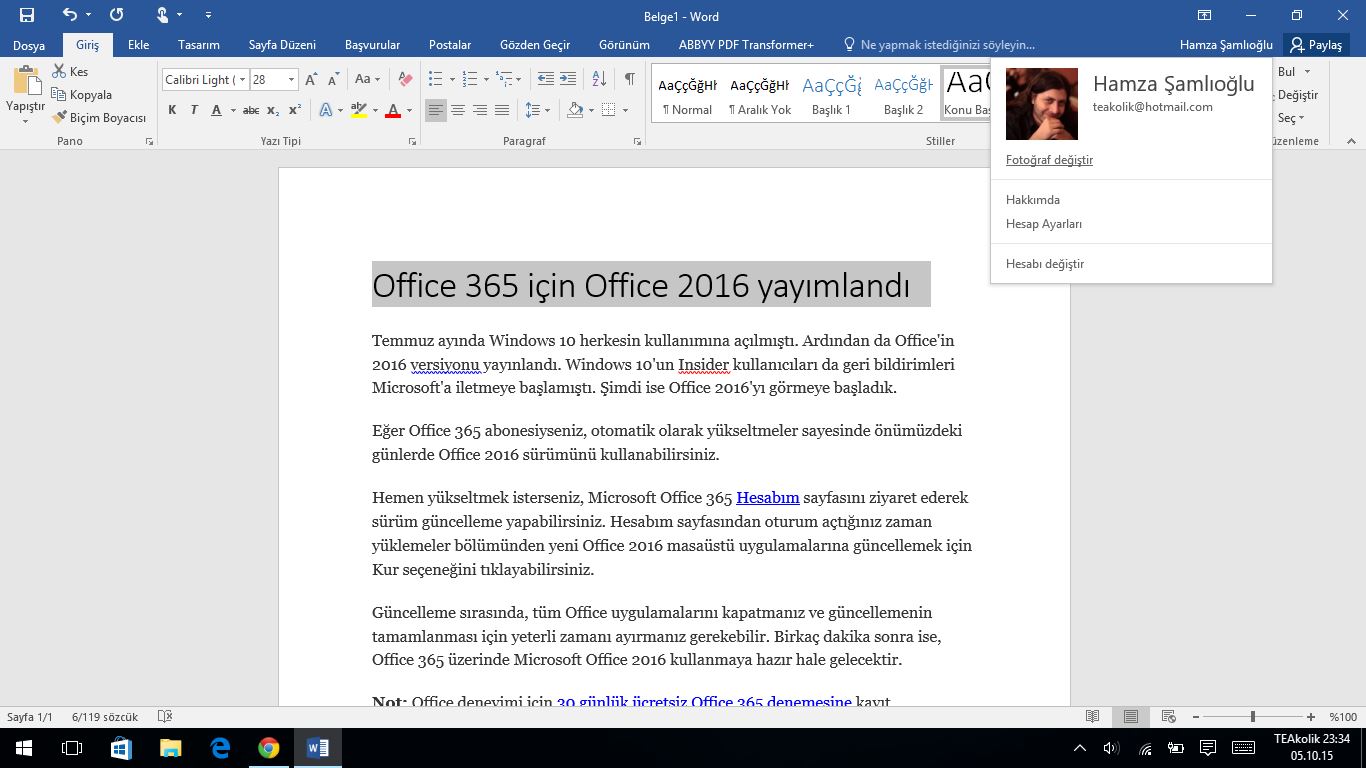Image resolution: width=1366 pixels, height=768 pixels.
Task: Apply shading with paint bucket icon
Action: tap(575, 110)
